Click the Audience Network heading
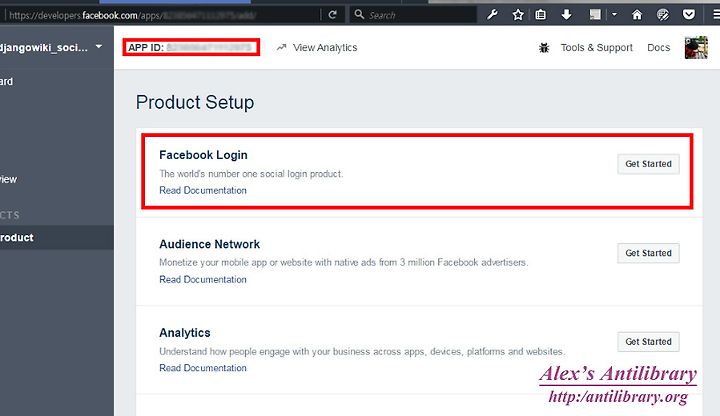Image resolution: width=720 pixels, height=416 pixels. pyautogui.click(x=209, y=244)
